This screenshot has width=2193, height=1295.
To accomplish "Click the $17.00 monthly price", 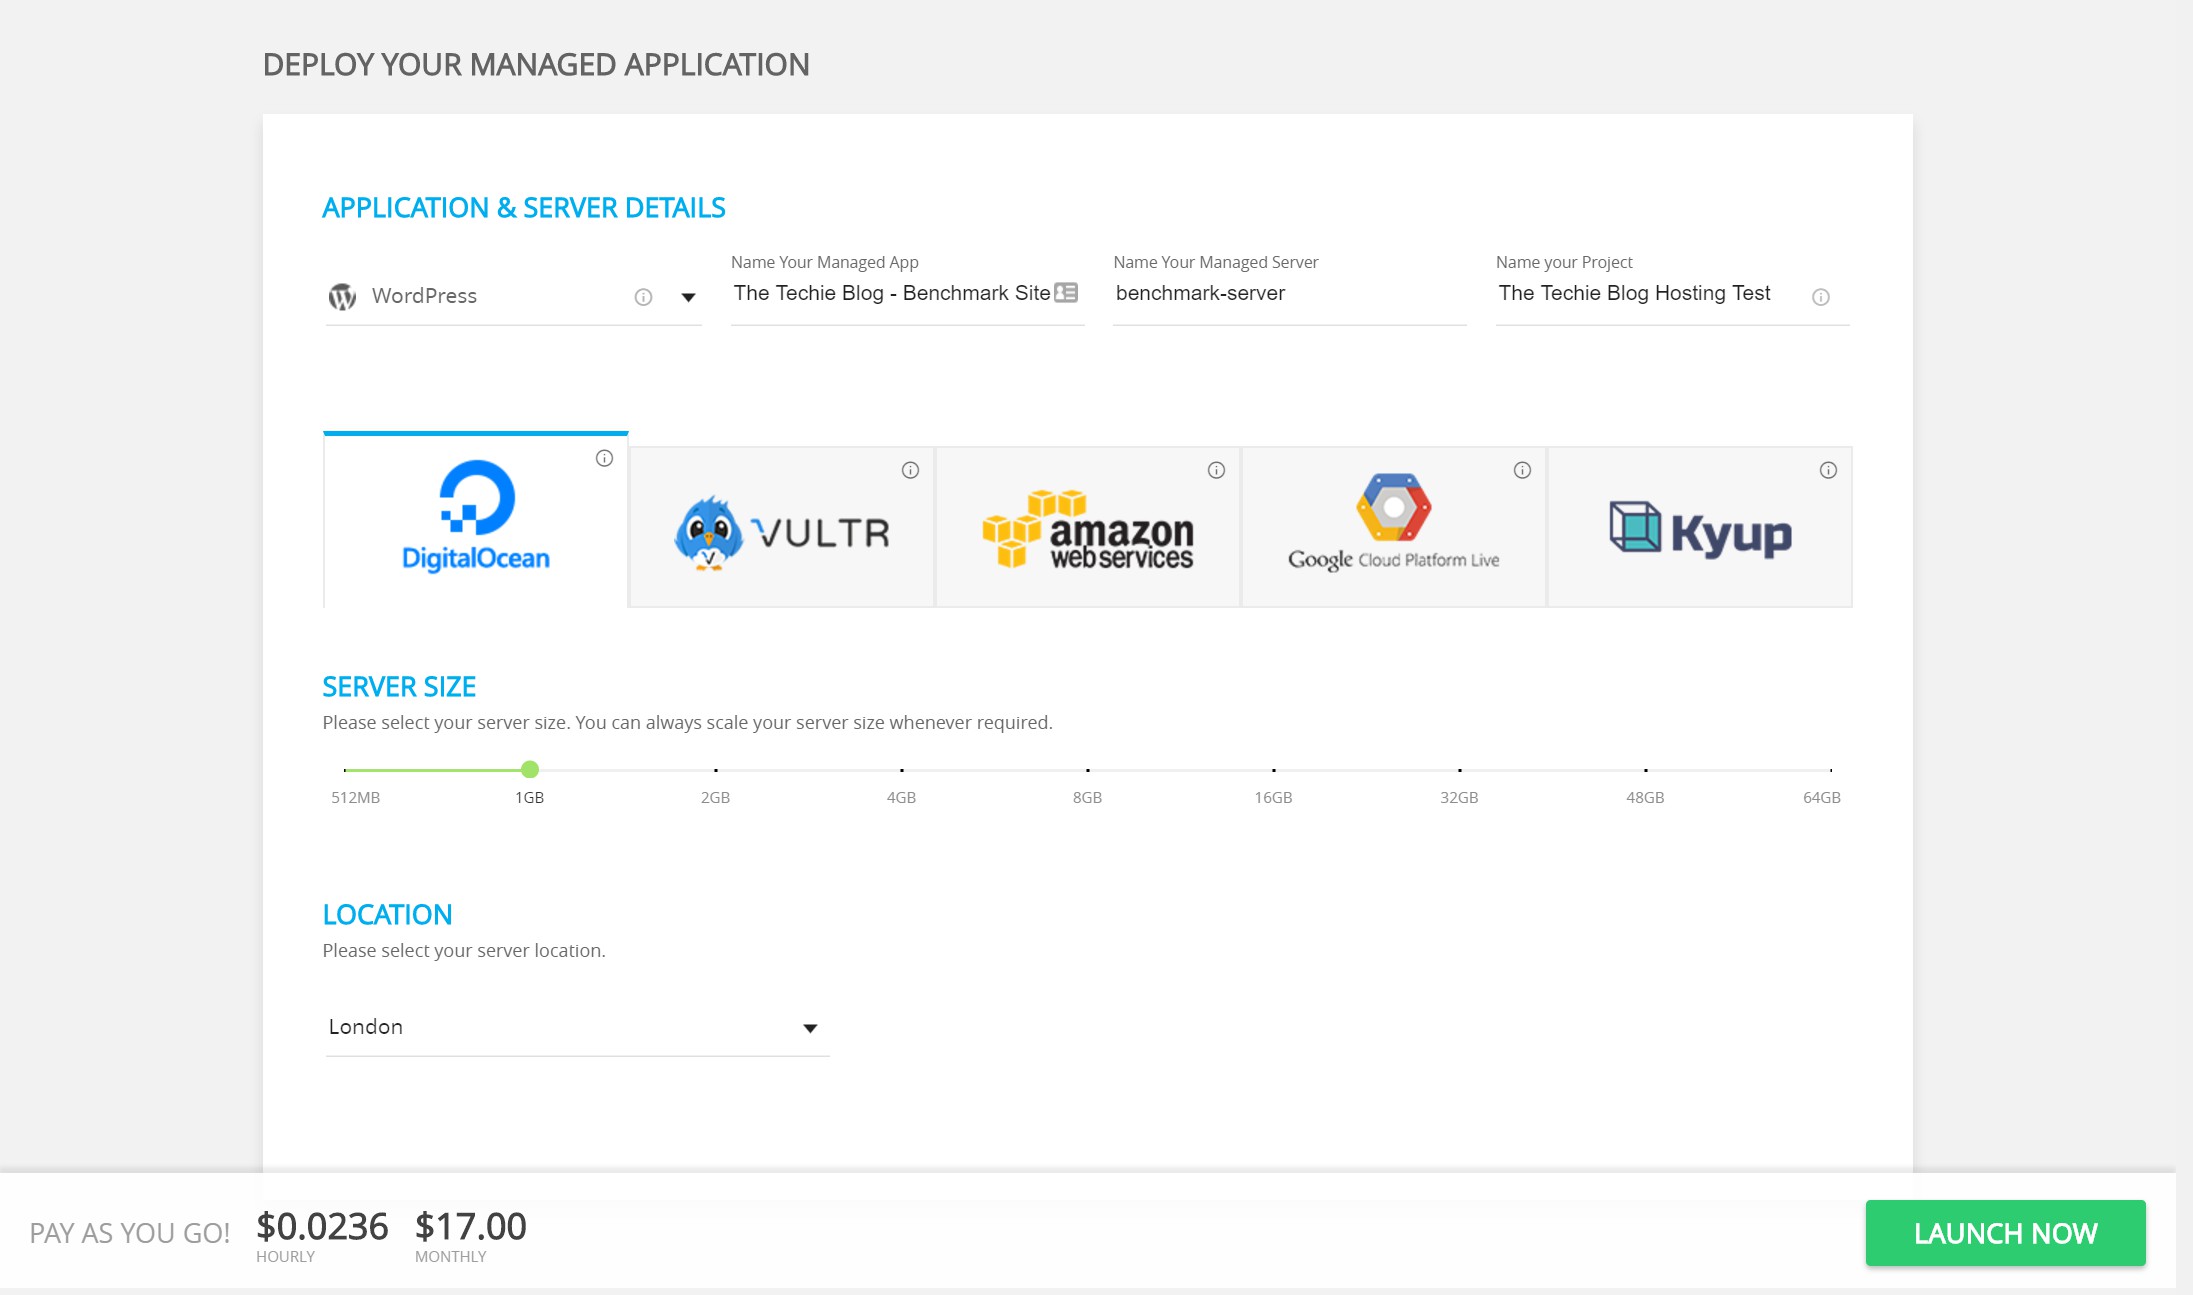I will [471, 1227].
